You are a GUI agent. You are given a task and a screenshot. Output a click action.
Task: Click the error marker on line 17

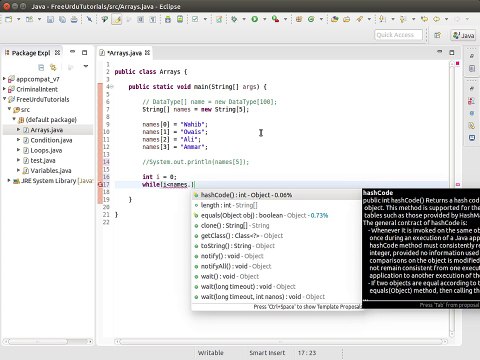click(100, 184)
